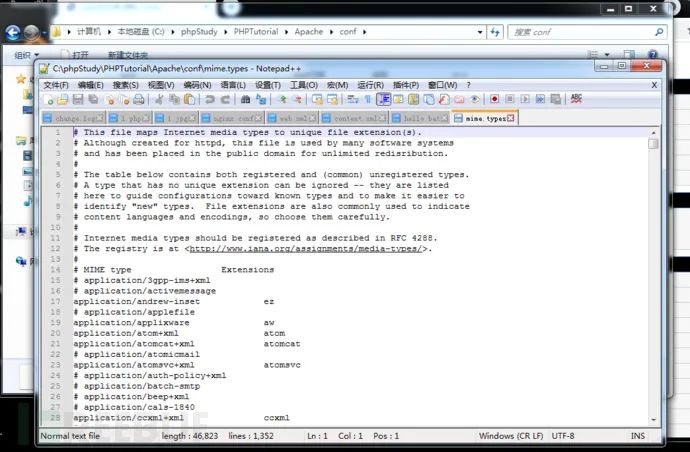
Task: Open the Define your language icon
Action: coord(398,99)
